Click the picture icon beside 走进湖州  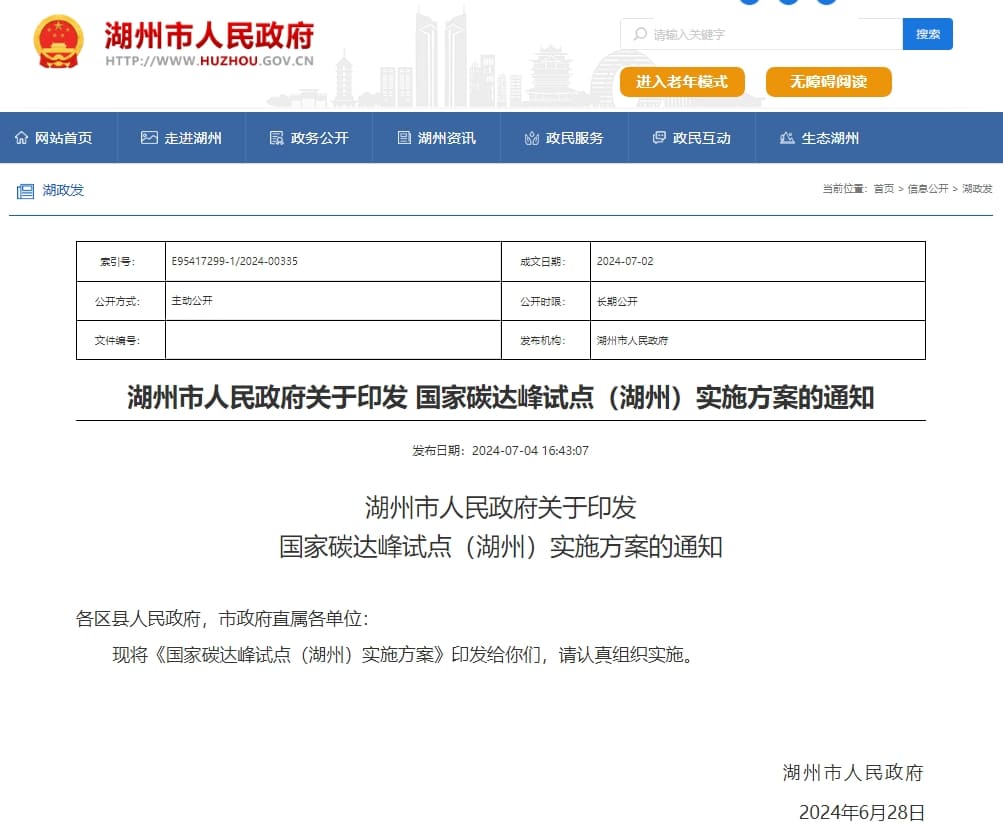[x=149, y=138]
